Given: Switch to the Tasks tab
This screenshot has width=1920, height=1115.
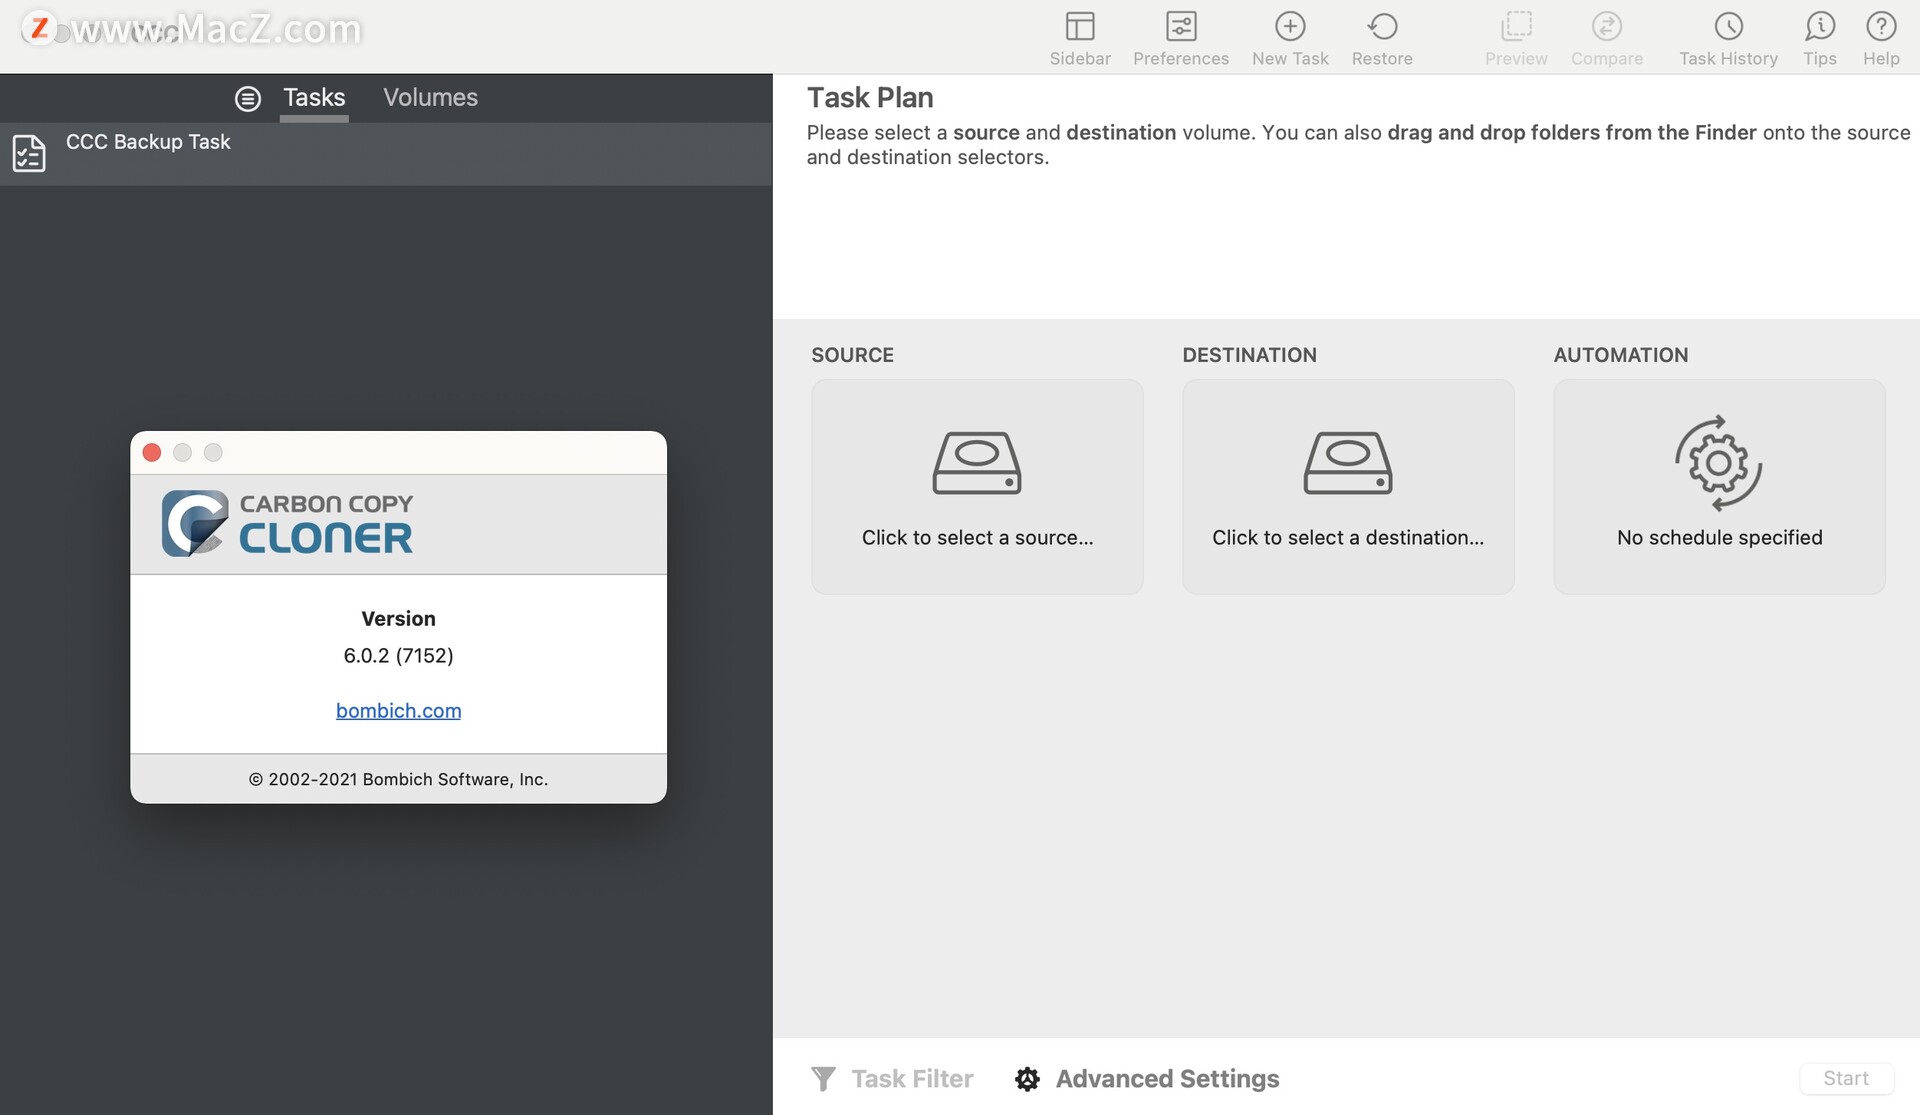Looking at the screenshot, I should [313, 98].
